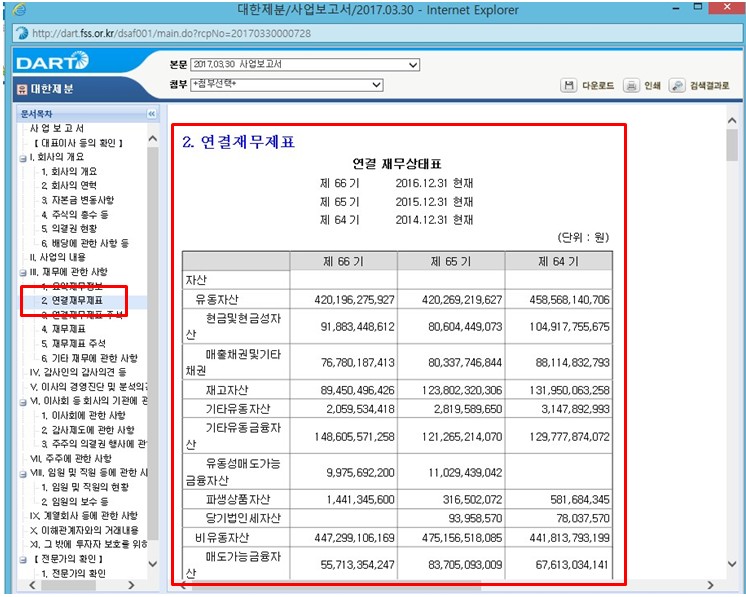Open the 본문 document version dropdown
The height and width of the screenshot is (597, 746).
413,65
